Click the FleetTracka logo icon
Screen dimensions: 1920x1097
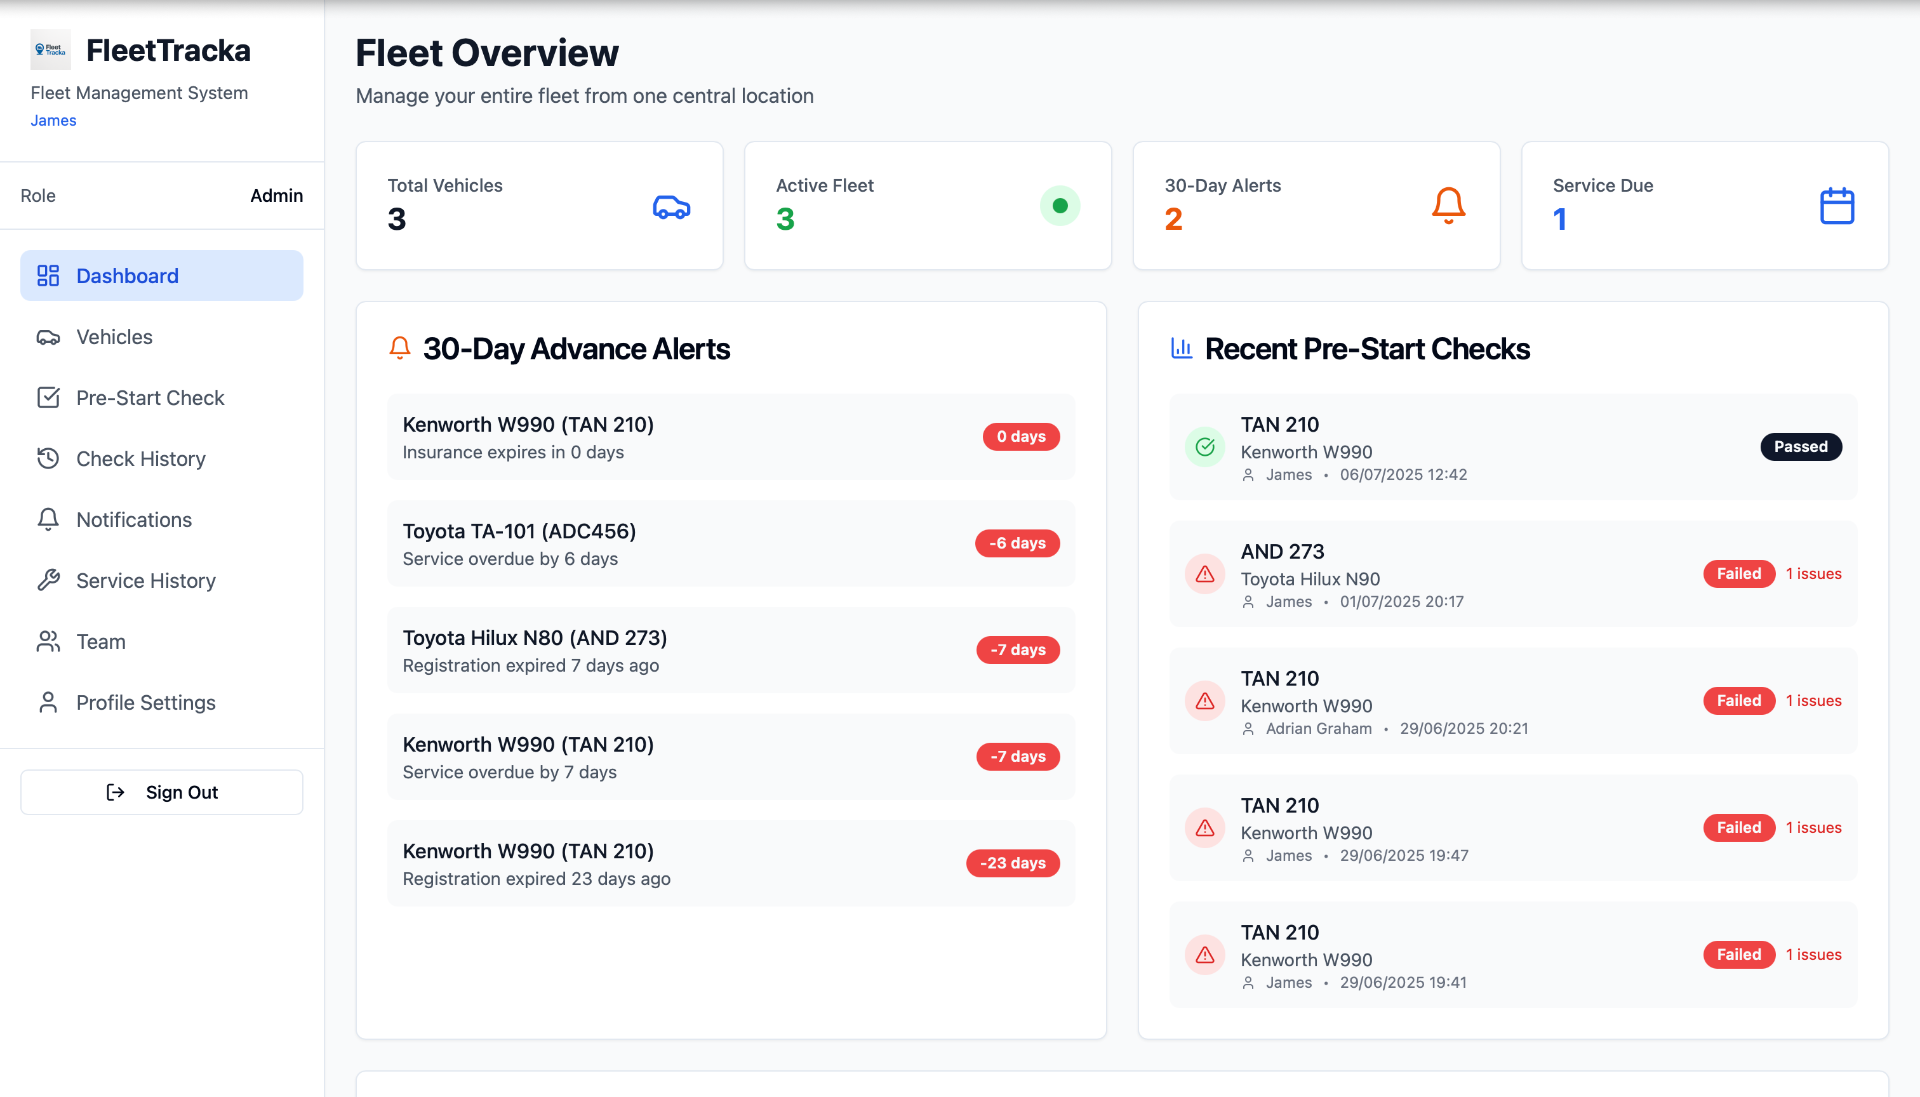click(x=50, y=50)
